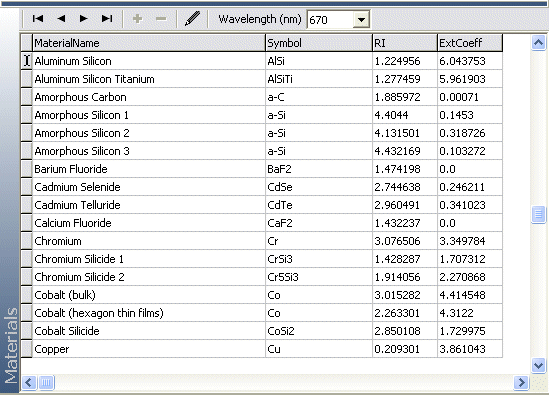Select the row header for Copper
This screenshot has width=549, height=395.
(27, 349)
